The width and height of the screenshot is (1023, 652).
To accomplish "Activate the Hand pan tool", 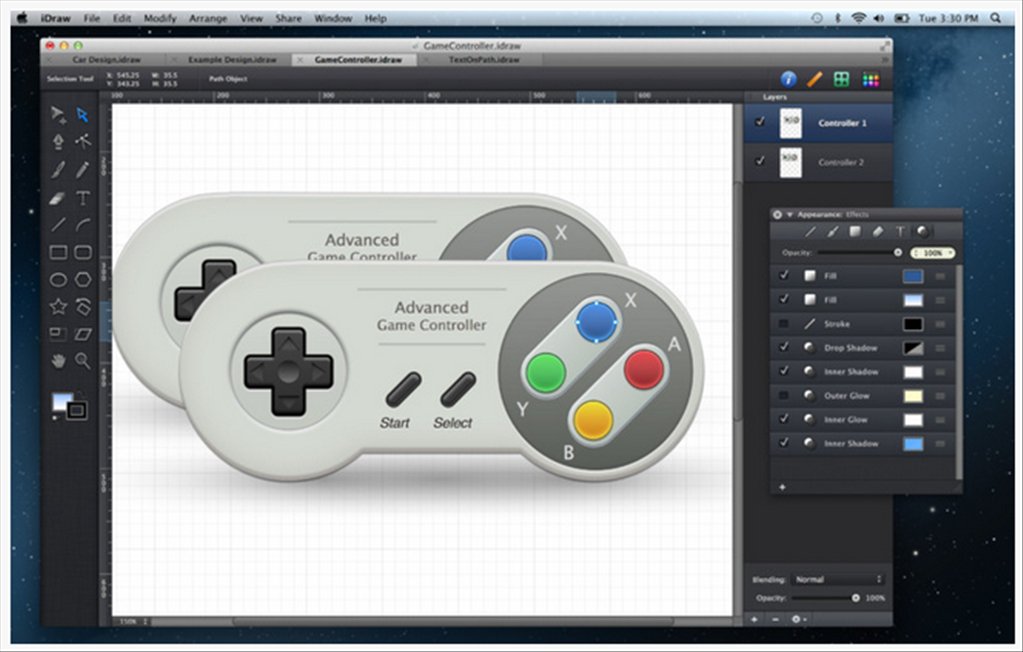I will [58, 361].
